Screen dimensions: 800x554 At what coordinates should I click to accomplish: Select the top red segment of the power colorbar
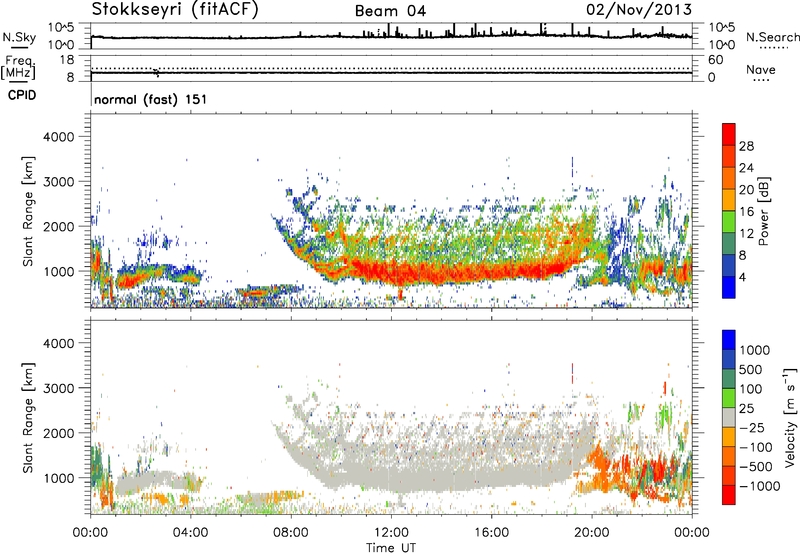(x=729, y=134)
